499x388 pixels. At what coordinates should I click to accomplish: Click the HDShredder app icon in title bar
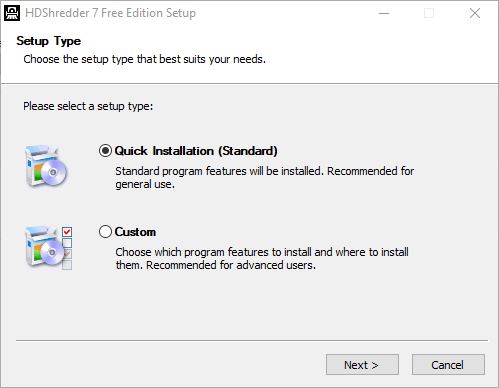(x=12, y=13)
